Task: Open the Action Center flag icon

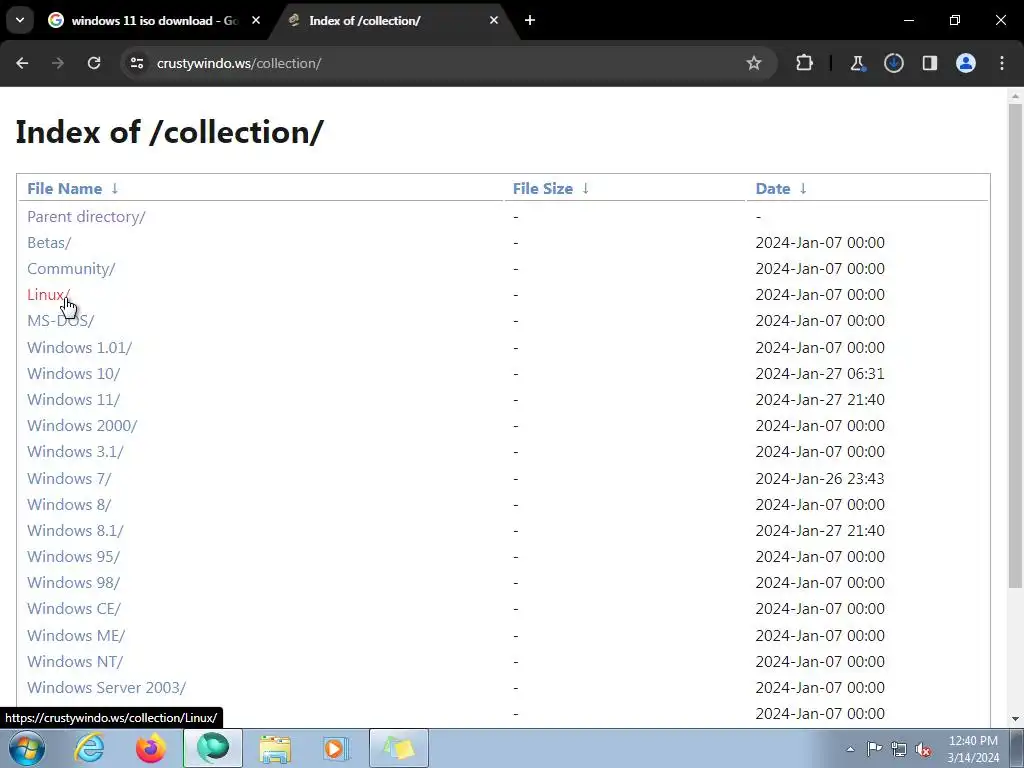Action: pyautogui.click(x=874, y=749)
